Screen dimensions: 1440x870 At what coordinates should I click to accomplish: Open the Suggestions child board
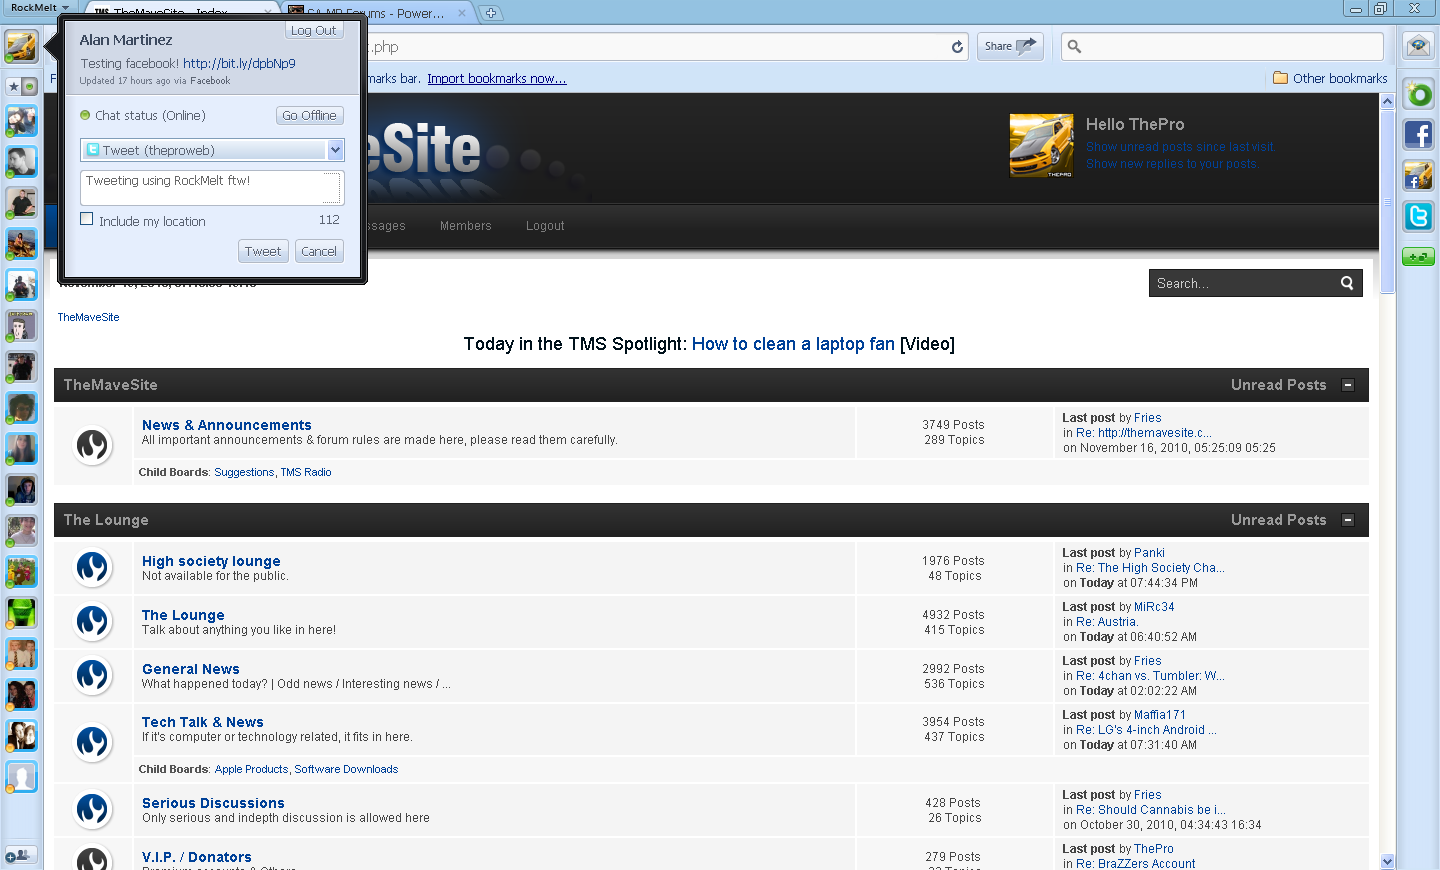(x=244, y=472)
